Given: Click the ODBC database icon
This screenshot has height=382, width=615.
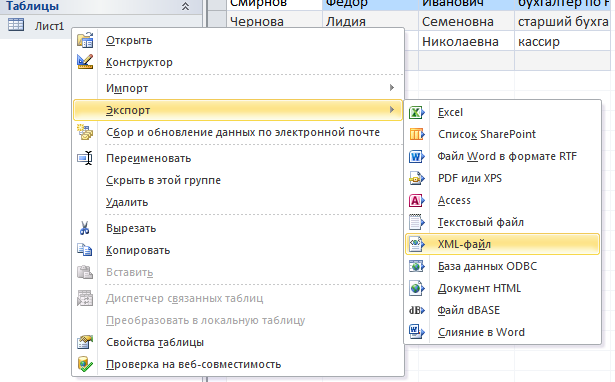Looking at the screenshot, I should click(x=417, y=266).
